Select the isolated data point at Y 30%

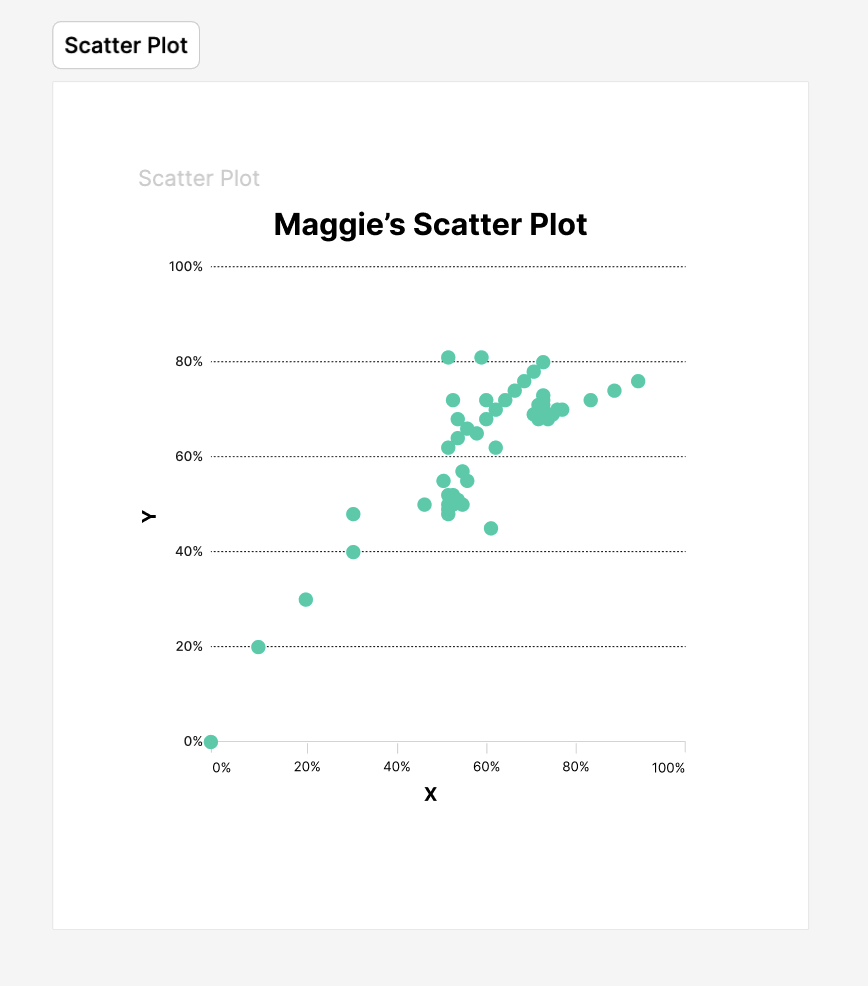click(306, 600)
